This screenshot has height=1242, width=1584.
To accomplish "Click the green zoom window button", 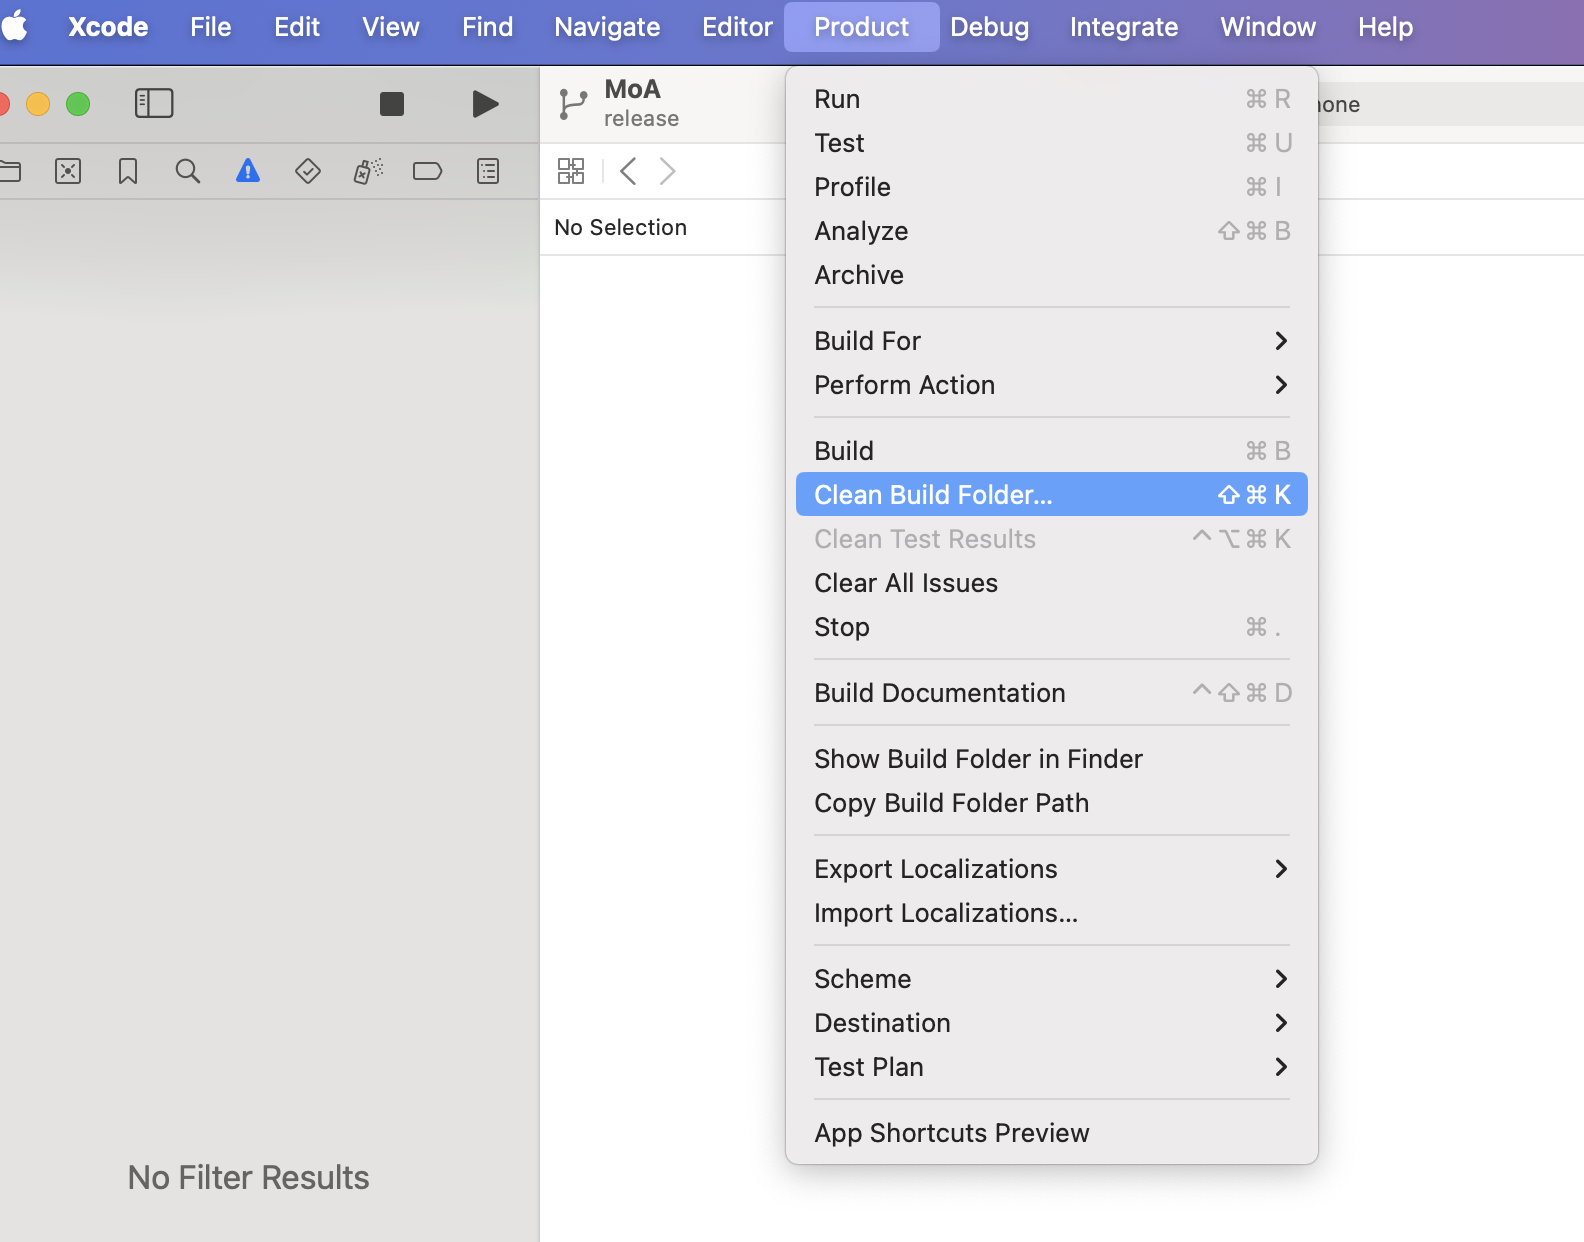I will pyautogui.click(x=78, y=104).
